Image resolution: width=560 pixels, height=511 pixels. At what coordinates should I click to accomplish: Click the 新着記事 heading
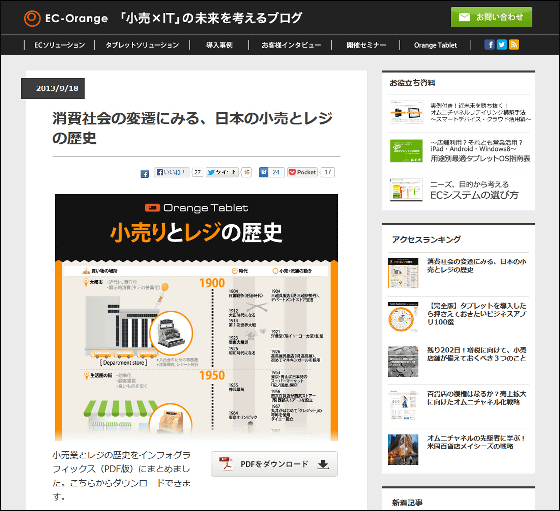(x=408, y=502)
